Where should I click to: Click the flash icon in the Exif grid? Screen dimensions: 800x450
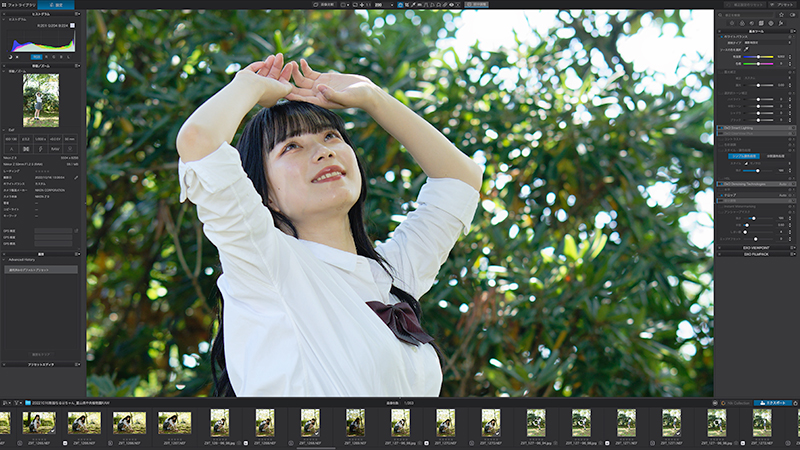point(40,148)
